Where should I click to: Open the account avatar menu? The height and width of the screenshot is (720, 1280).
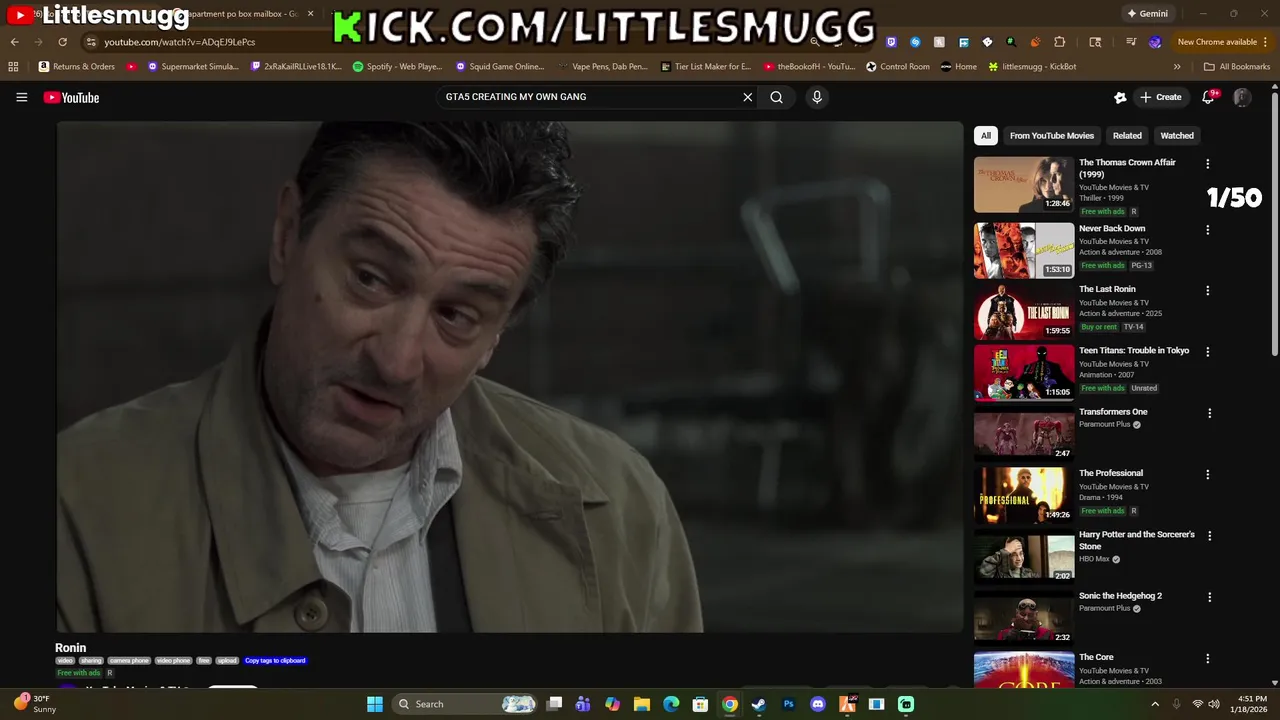pyautogui.click(x=1241, y=97)
